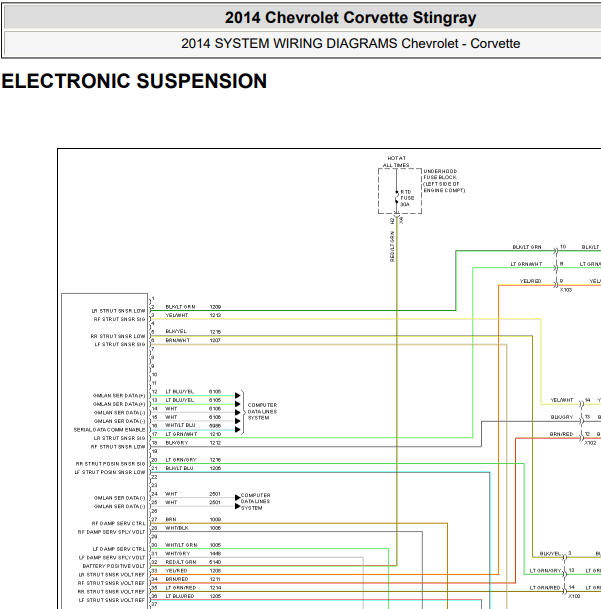
Task: Click the arrowhead ending the pin 24 wire
Action: 237,498
